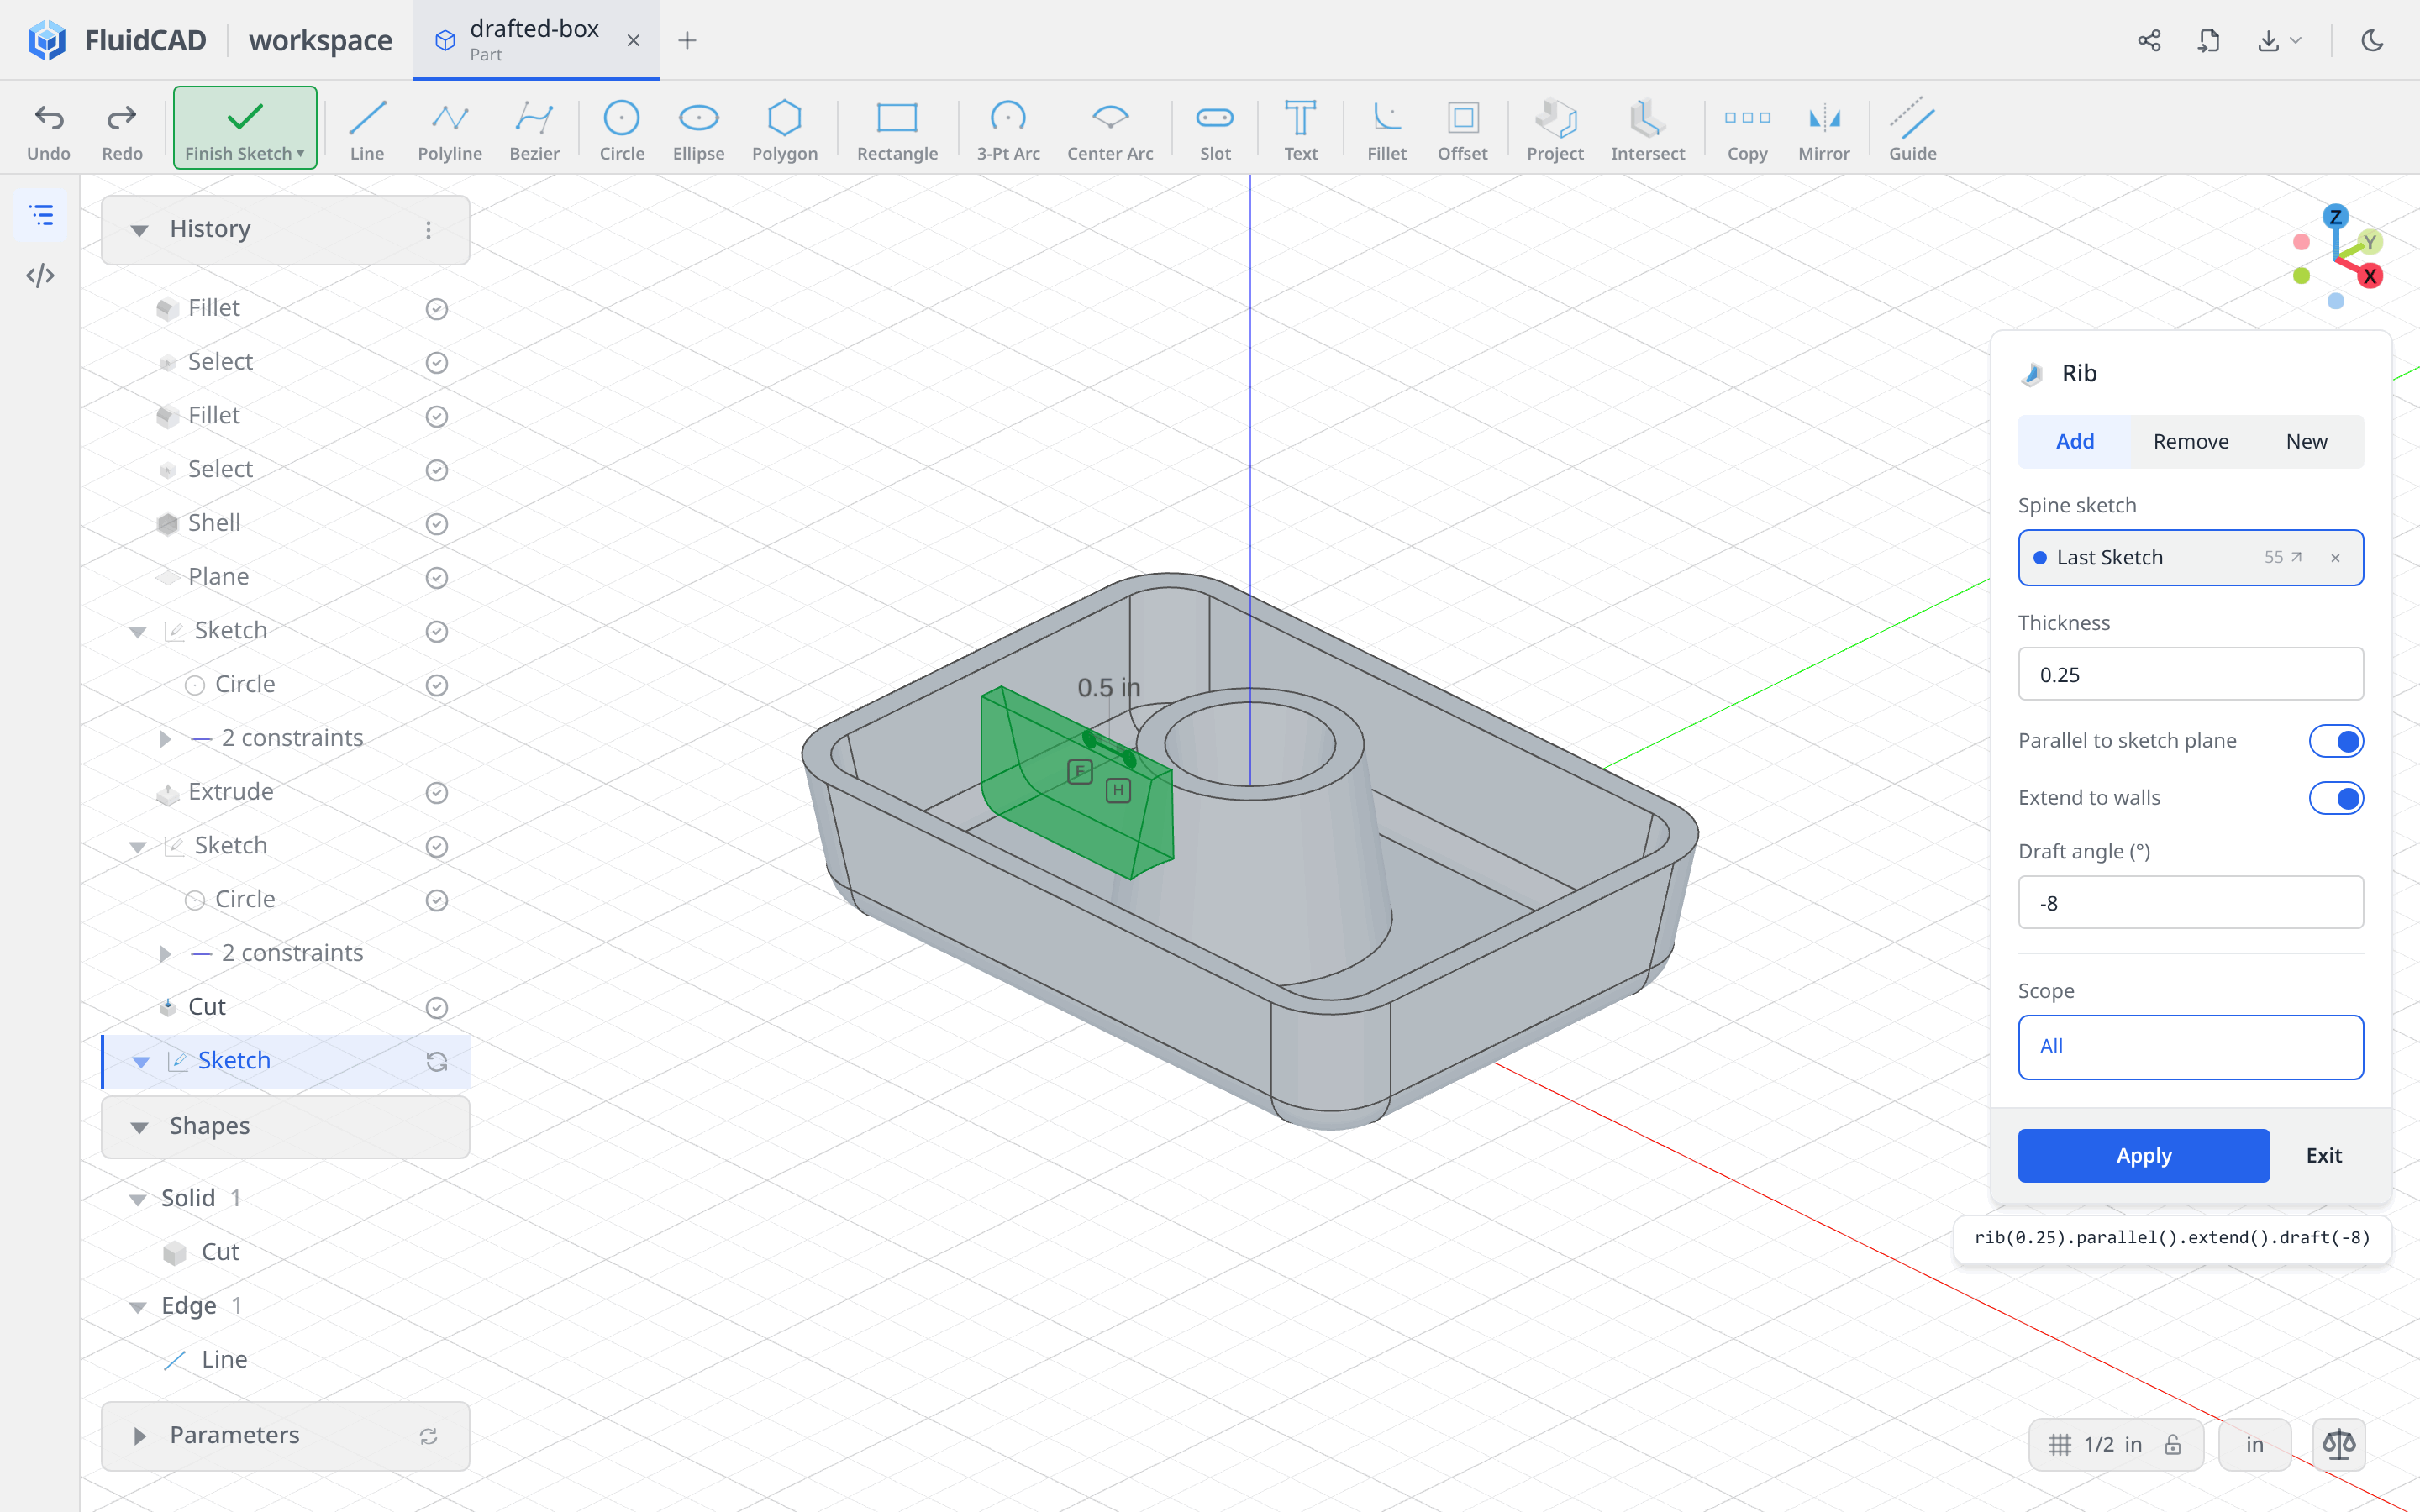This screenshot has height=1512, width=2420.
Task: Click the Draft angle input field
Action: (x=2190, y=902)
